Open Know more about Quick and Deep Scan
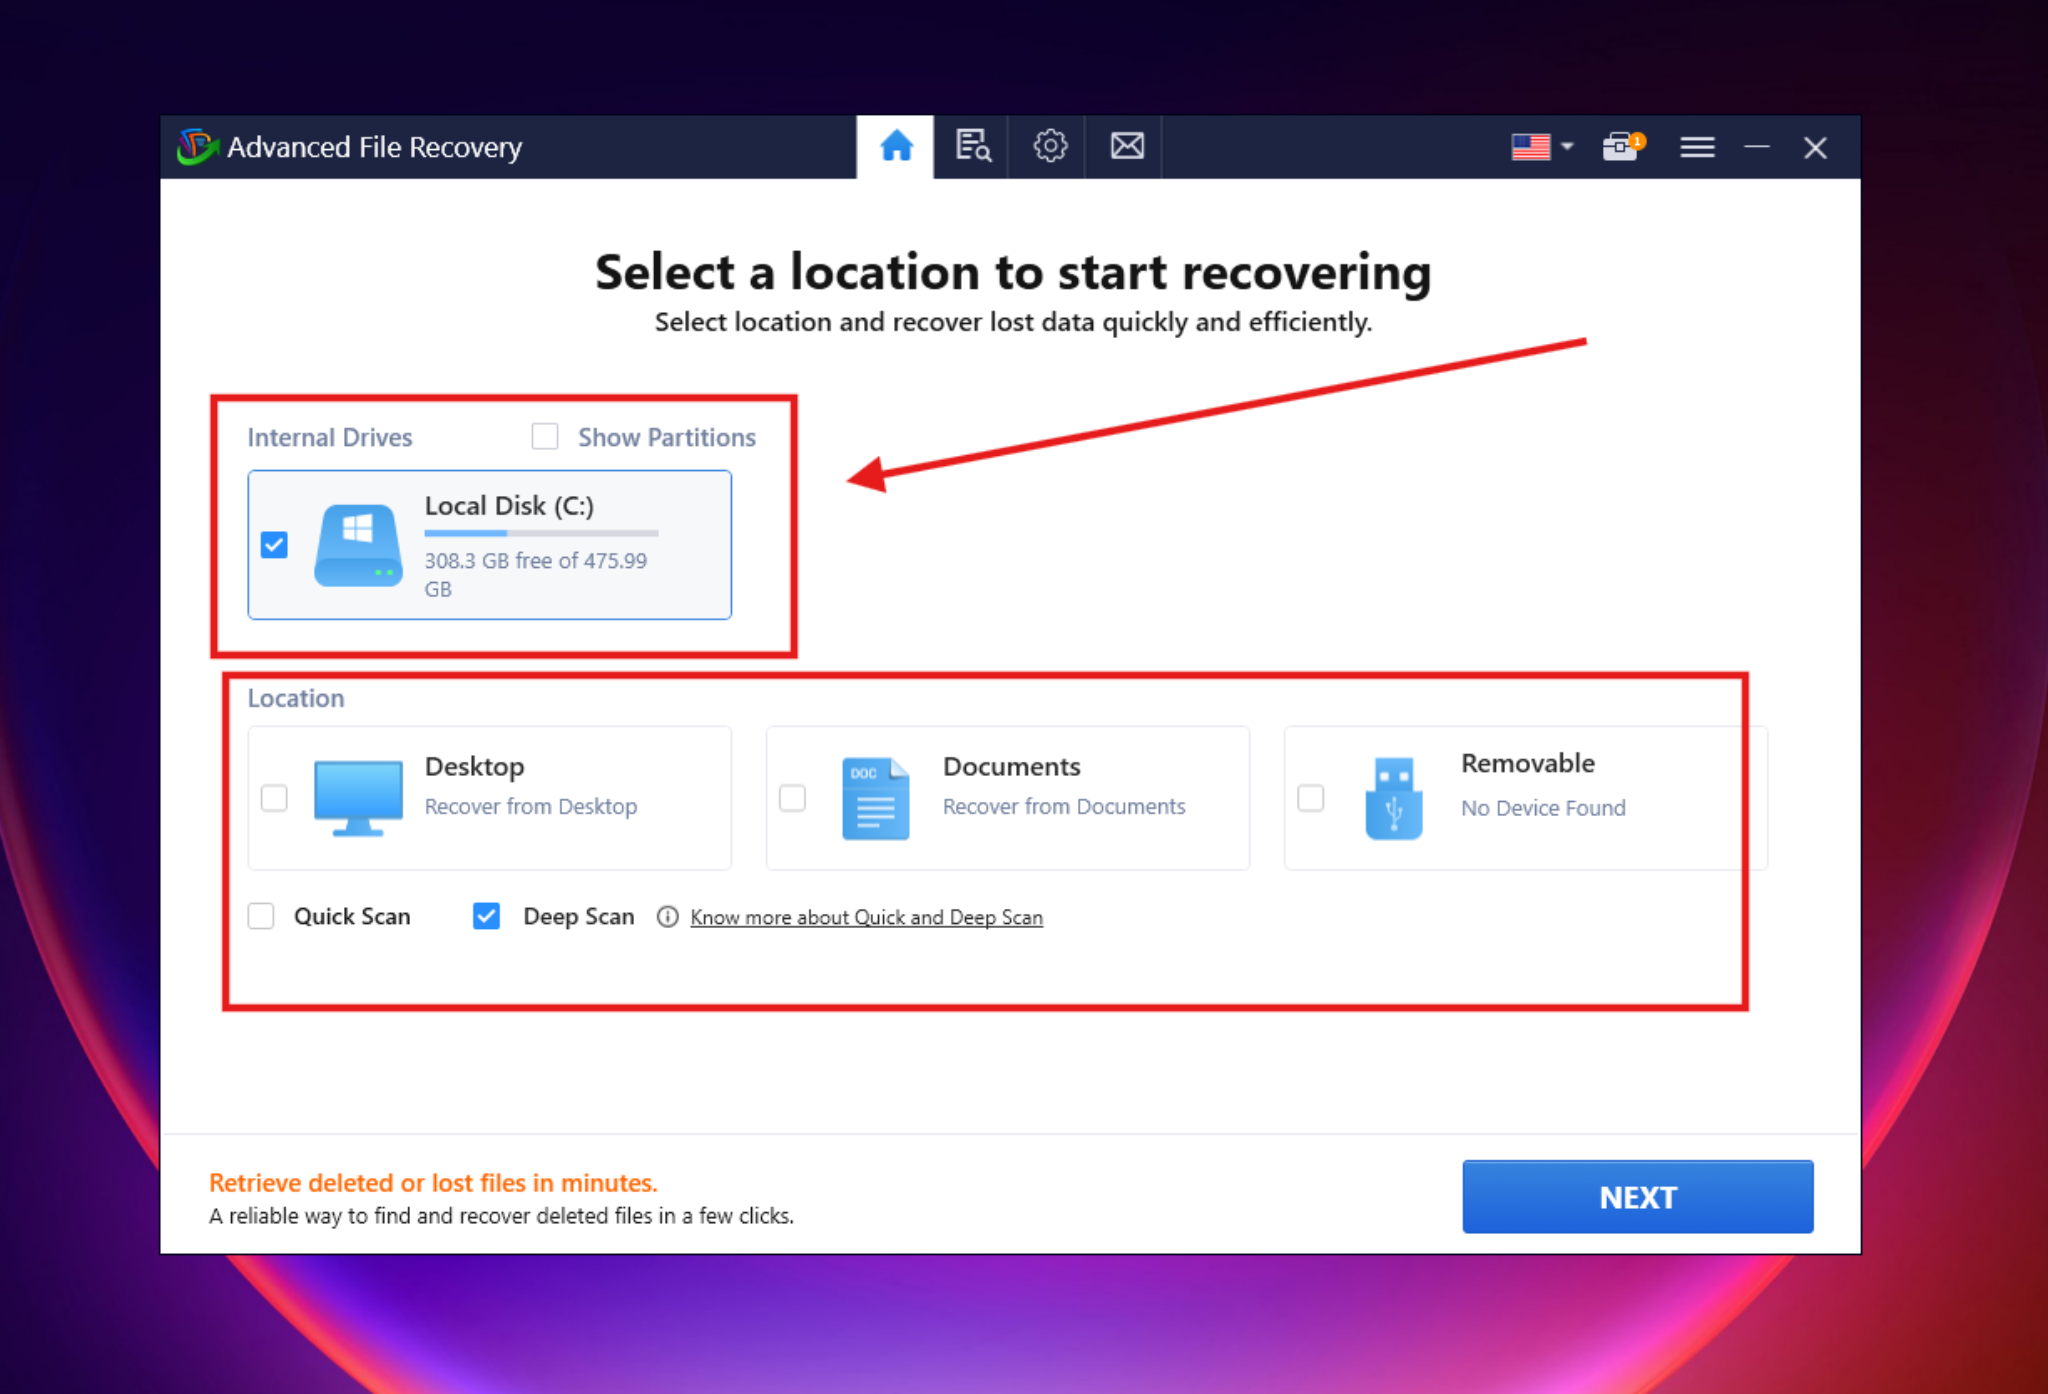2048x1394 pixels. (866, 917)
